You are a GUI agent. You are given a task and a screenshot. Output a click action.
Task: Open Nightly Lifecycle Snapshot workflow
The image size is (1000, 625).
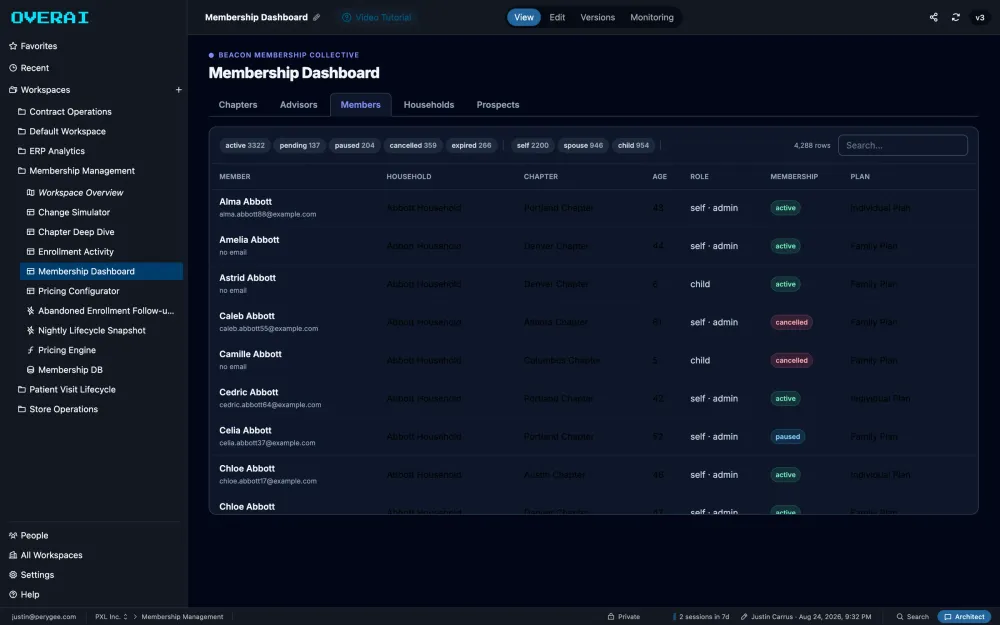pos(86,330)
